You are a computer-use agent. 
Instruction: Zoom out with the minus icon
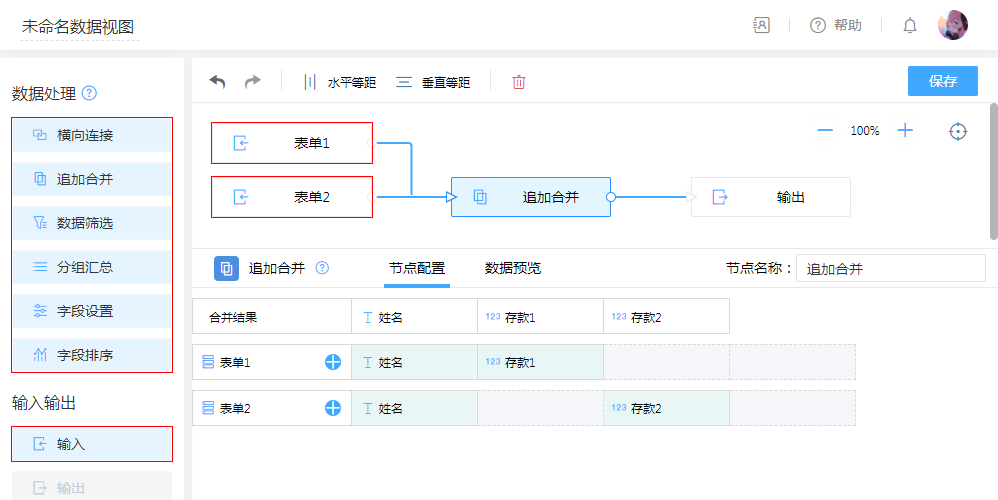(x=825, y=131)
